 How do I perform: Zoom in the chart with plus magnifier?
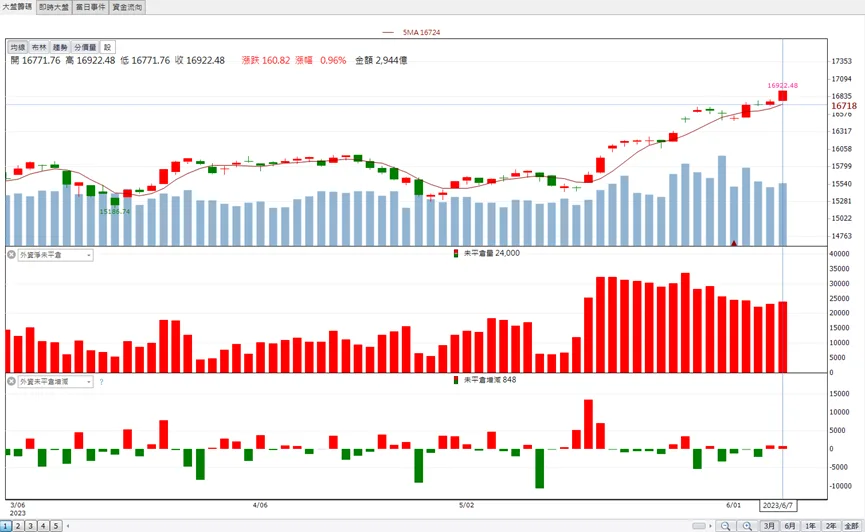[x=747, y=526]
